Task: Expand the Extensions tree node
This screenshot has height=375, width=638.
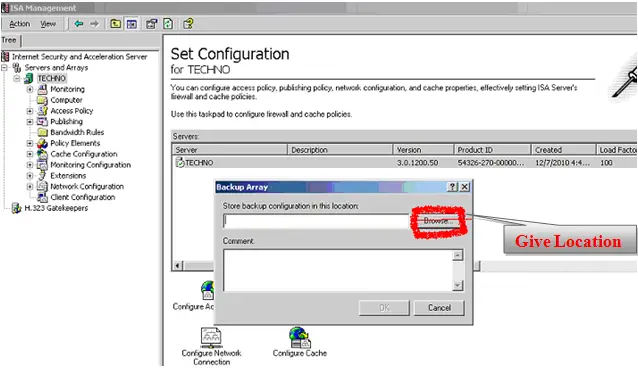Action: [30, 176]
